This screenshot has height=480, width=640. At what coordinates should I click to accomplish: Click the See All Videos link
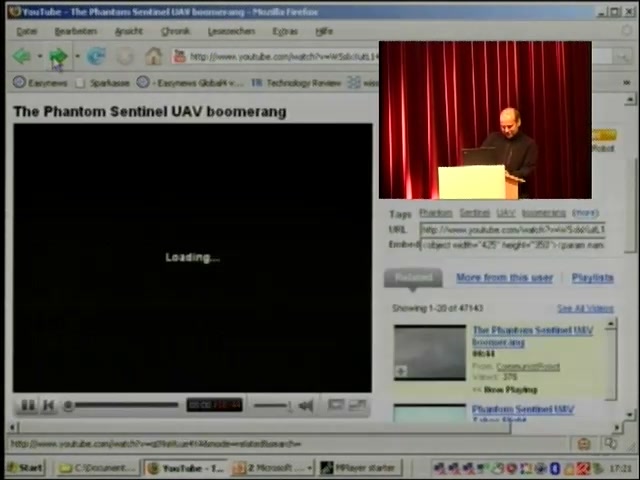585,309
